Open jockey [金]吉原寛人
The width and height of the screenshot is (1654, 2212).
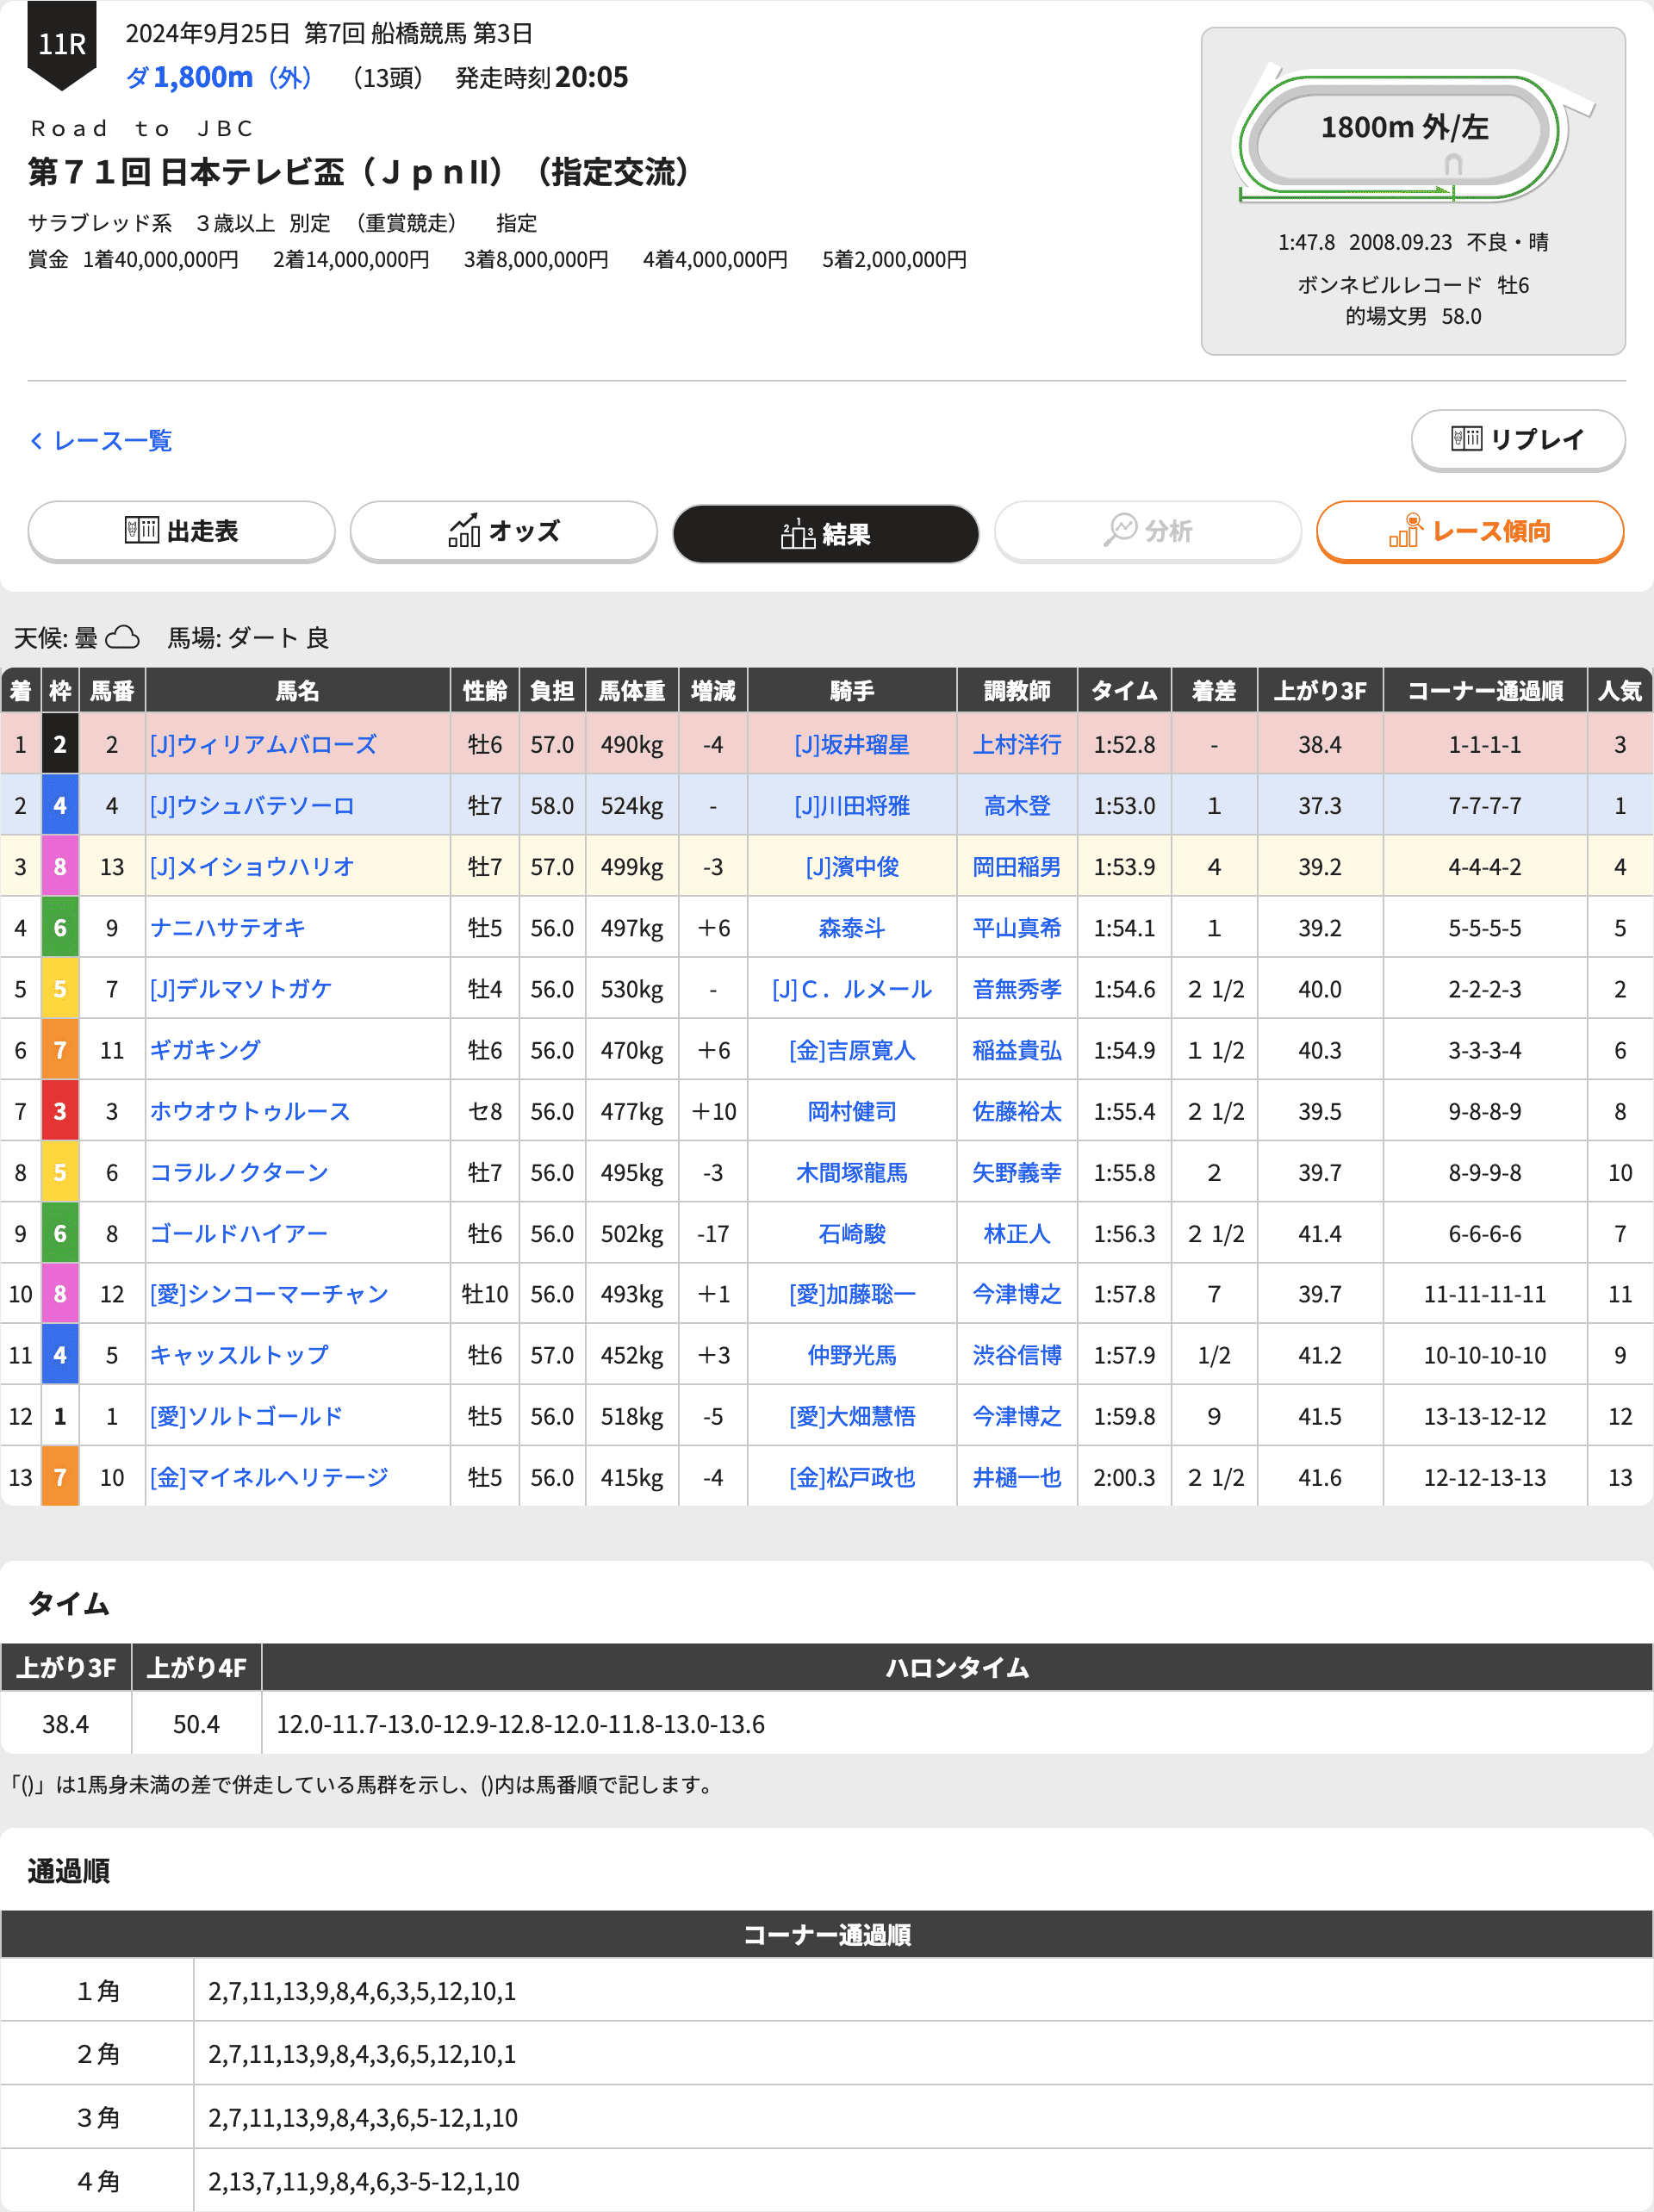click(x=852, y=1049)
